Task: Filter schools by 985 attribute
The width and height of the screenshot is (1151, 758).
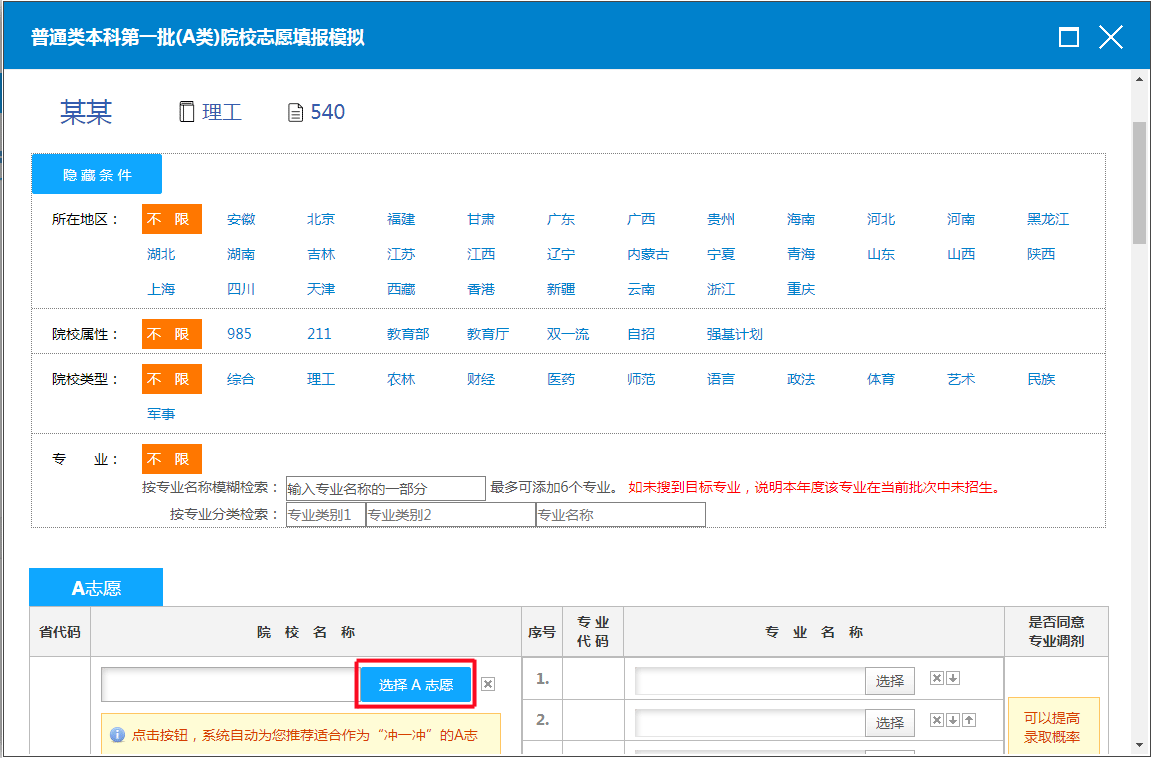Action: click(x=239, y=334)
